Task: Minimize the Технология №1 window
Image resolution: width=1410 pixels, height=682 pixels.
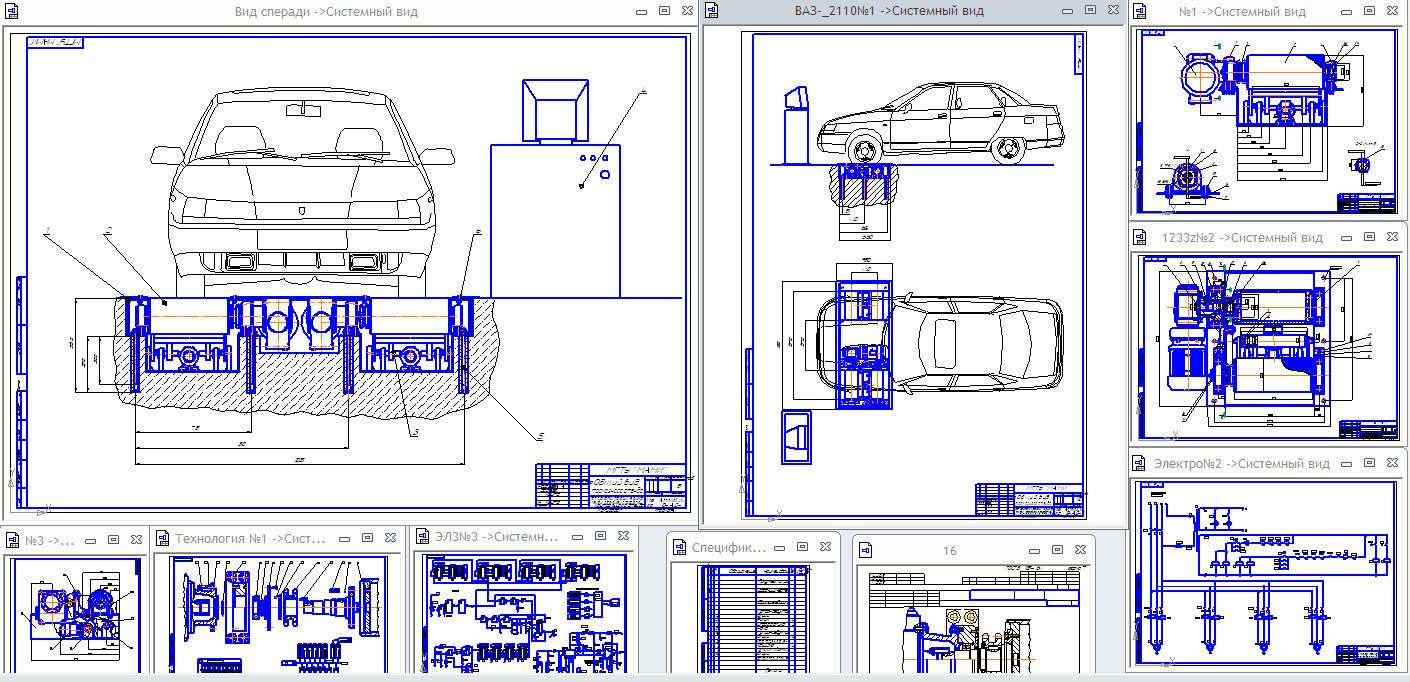Action: (x=344, y=537)
